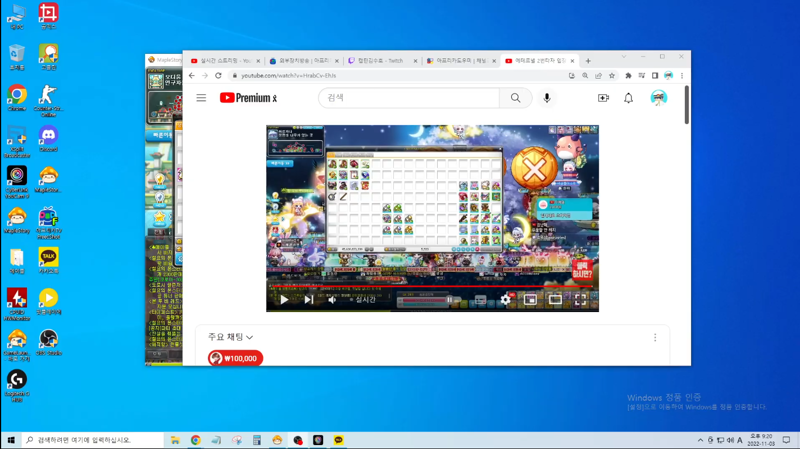Open Chrome three-dot menu
Screen dimensions: 800x449
point(682,76)
